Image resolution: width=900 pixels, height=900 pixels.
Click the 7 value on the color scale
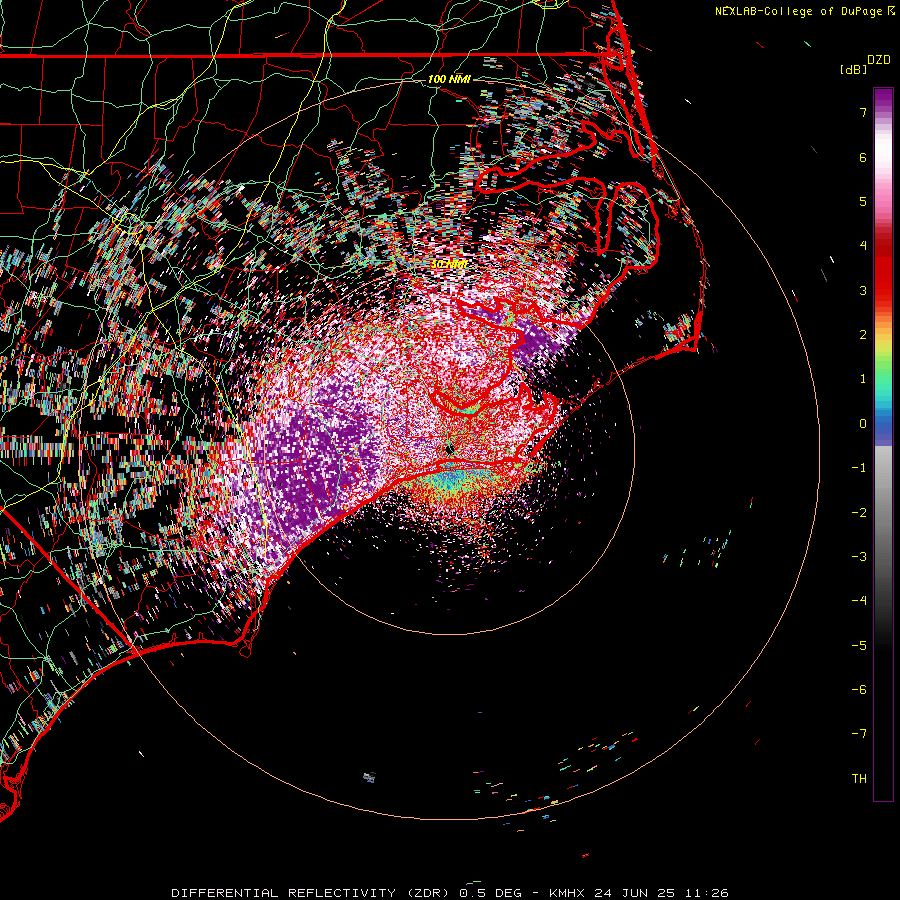point(863,112)
